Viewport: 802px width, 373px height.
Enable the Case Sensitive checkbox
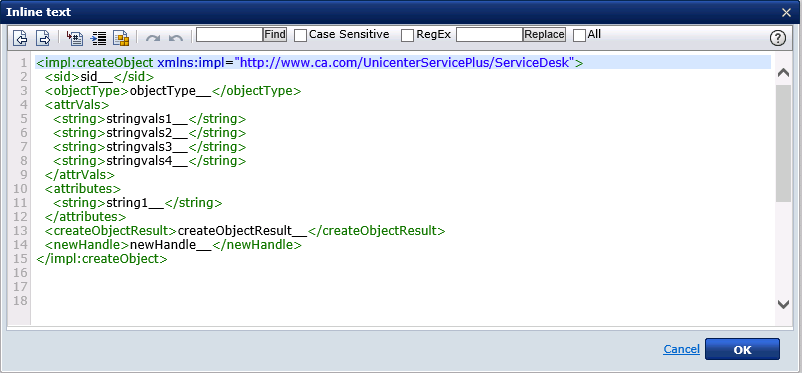tap(301, 35)
